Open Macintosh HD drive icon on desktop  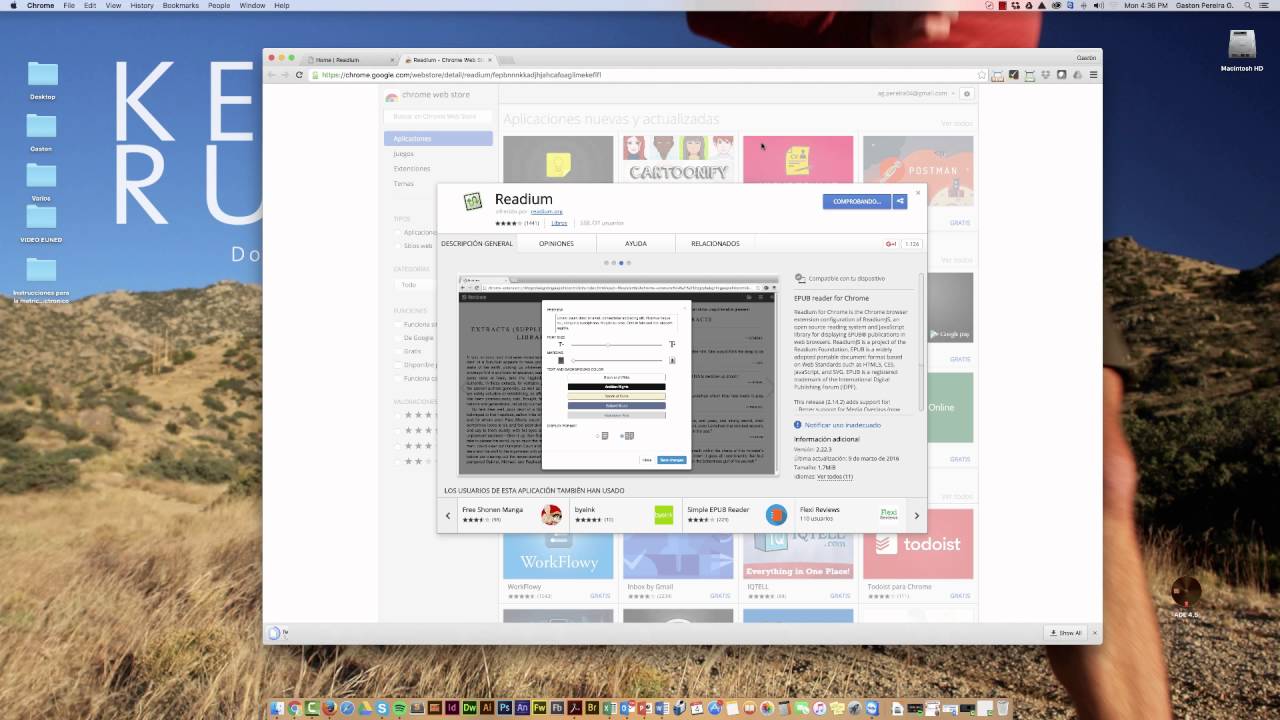click(x=1242, y=45)
